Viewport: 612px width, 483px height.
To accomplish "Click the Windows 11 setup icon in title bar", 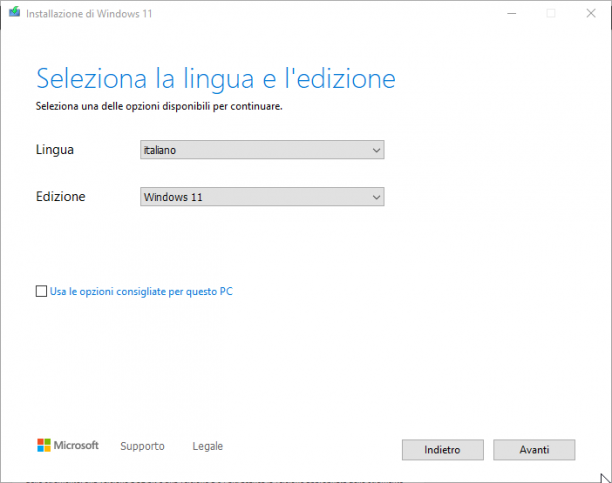I will 14,12.
